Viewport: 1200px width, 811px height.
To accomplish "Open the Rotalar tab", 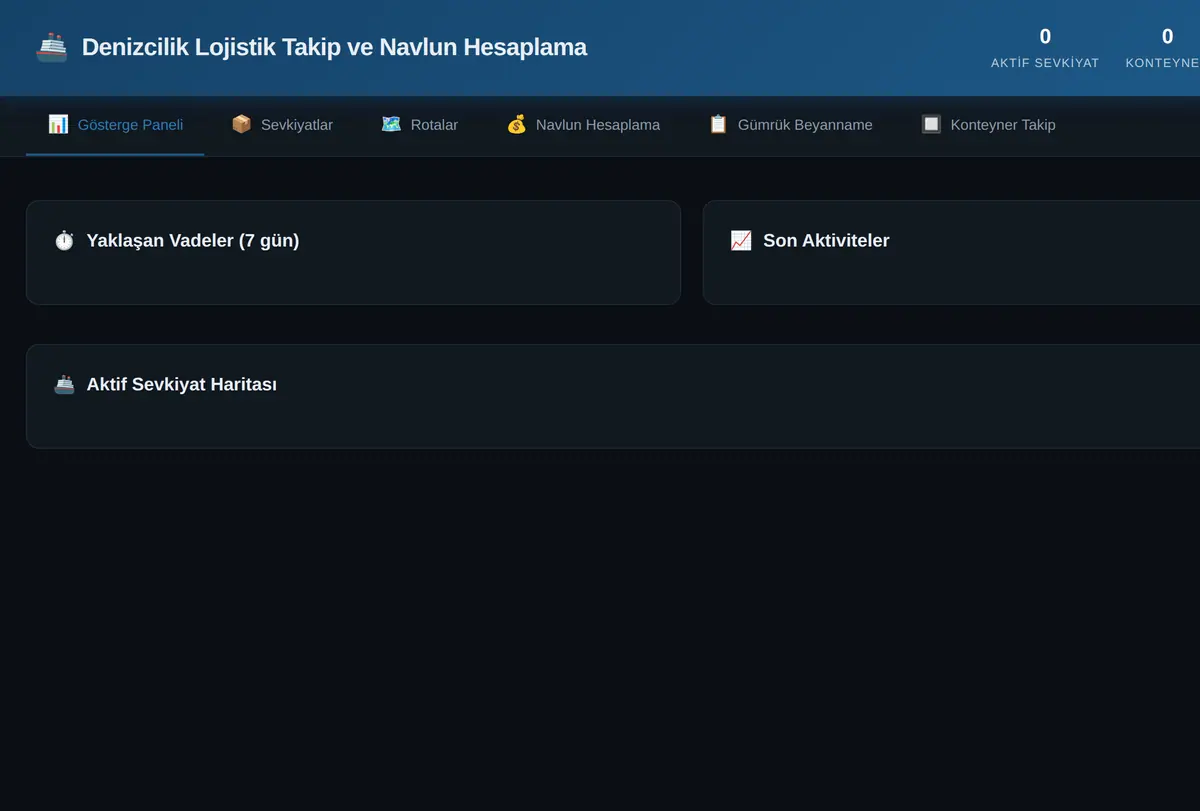I will coord(419,125).
